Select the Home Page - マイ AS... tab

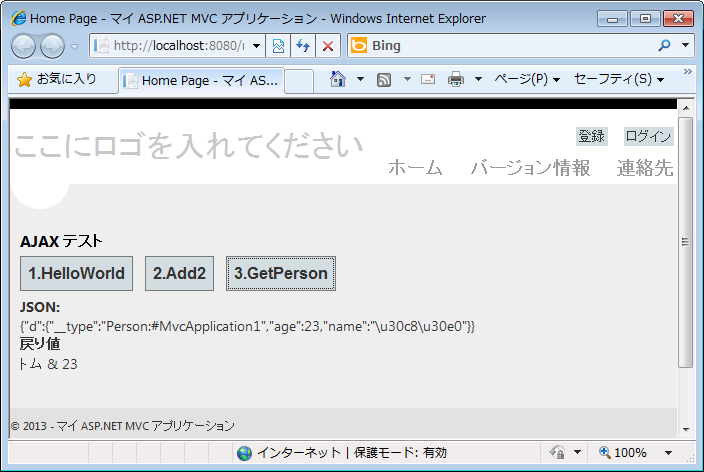pyautogui.click(x=202, y=80)
